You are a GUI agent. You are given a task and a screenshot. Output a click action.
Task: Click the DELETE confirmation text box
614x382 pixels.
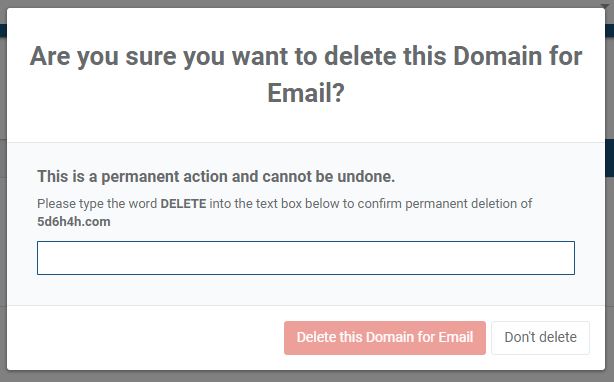[306, 258]
